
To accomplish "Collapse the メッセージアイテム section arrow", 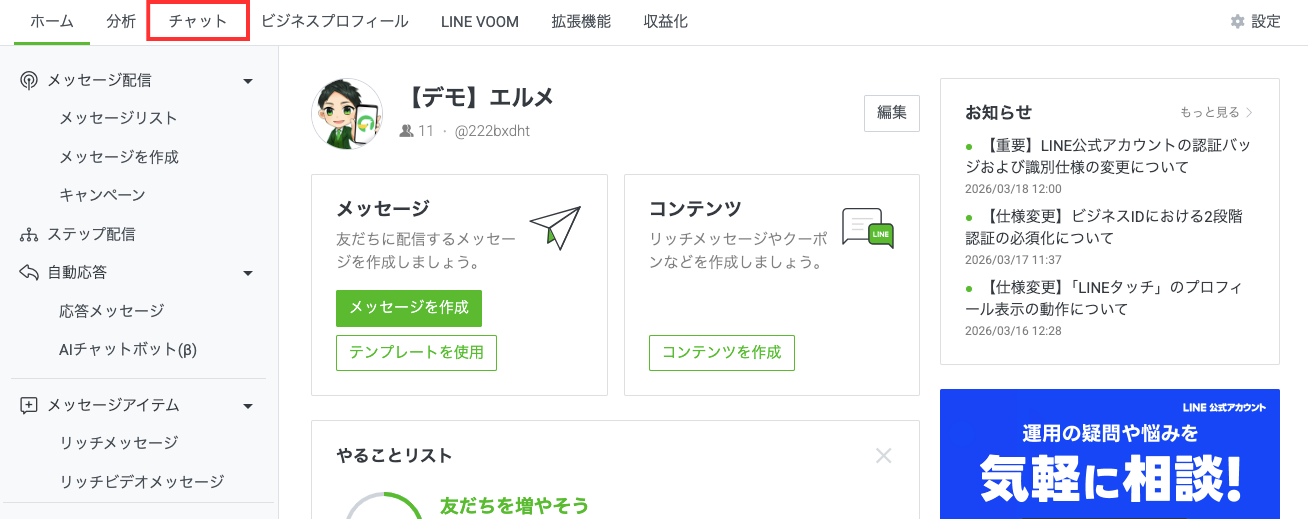I will (x=248, y=406).
